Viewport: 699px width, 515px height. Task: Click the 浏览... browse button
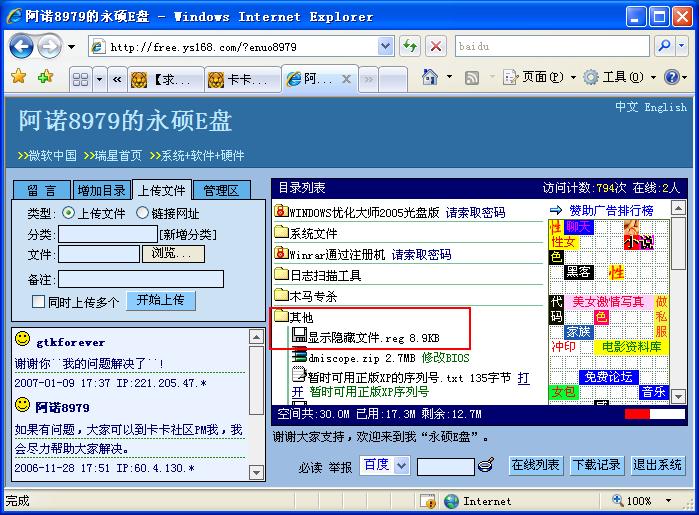click(x=173, y=253)
